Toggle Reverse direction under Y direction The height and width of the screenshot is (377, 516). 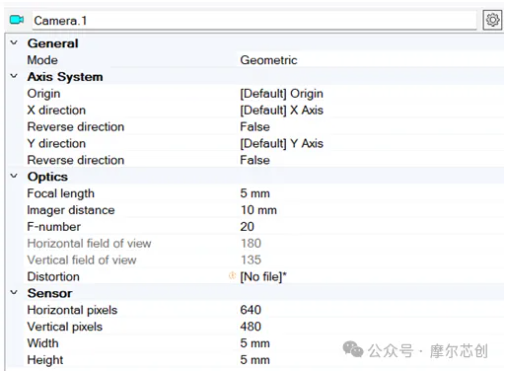click(255, 160)
